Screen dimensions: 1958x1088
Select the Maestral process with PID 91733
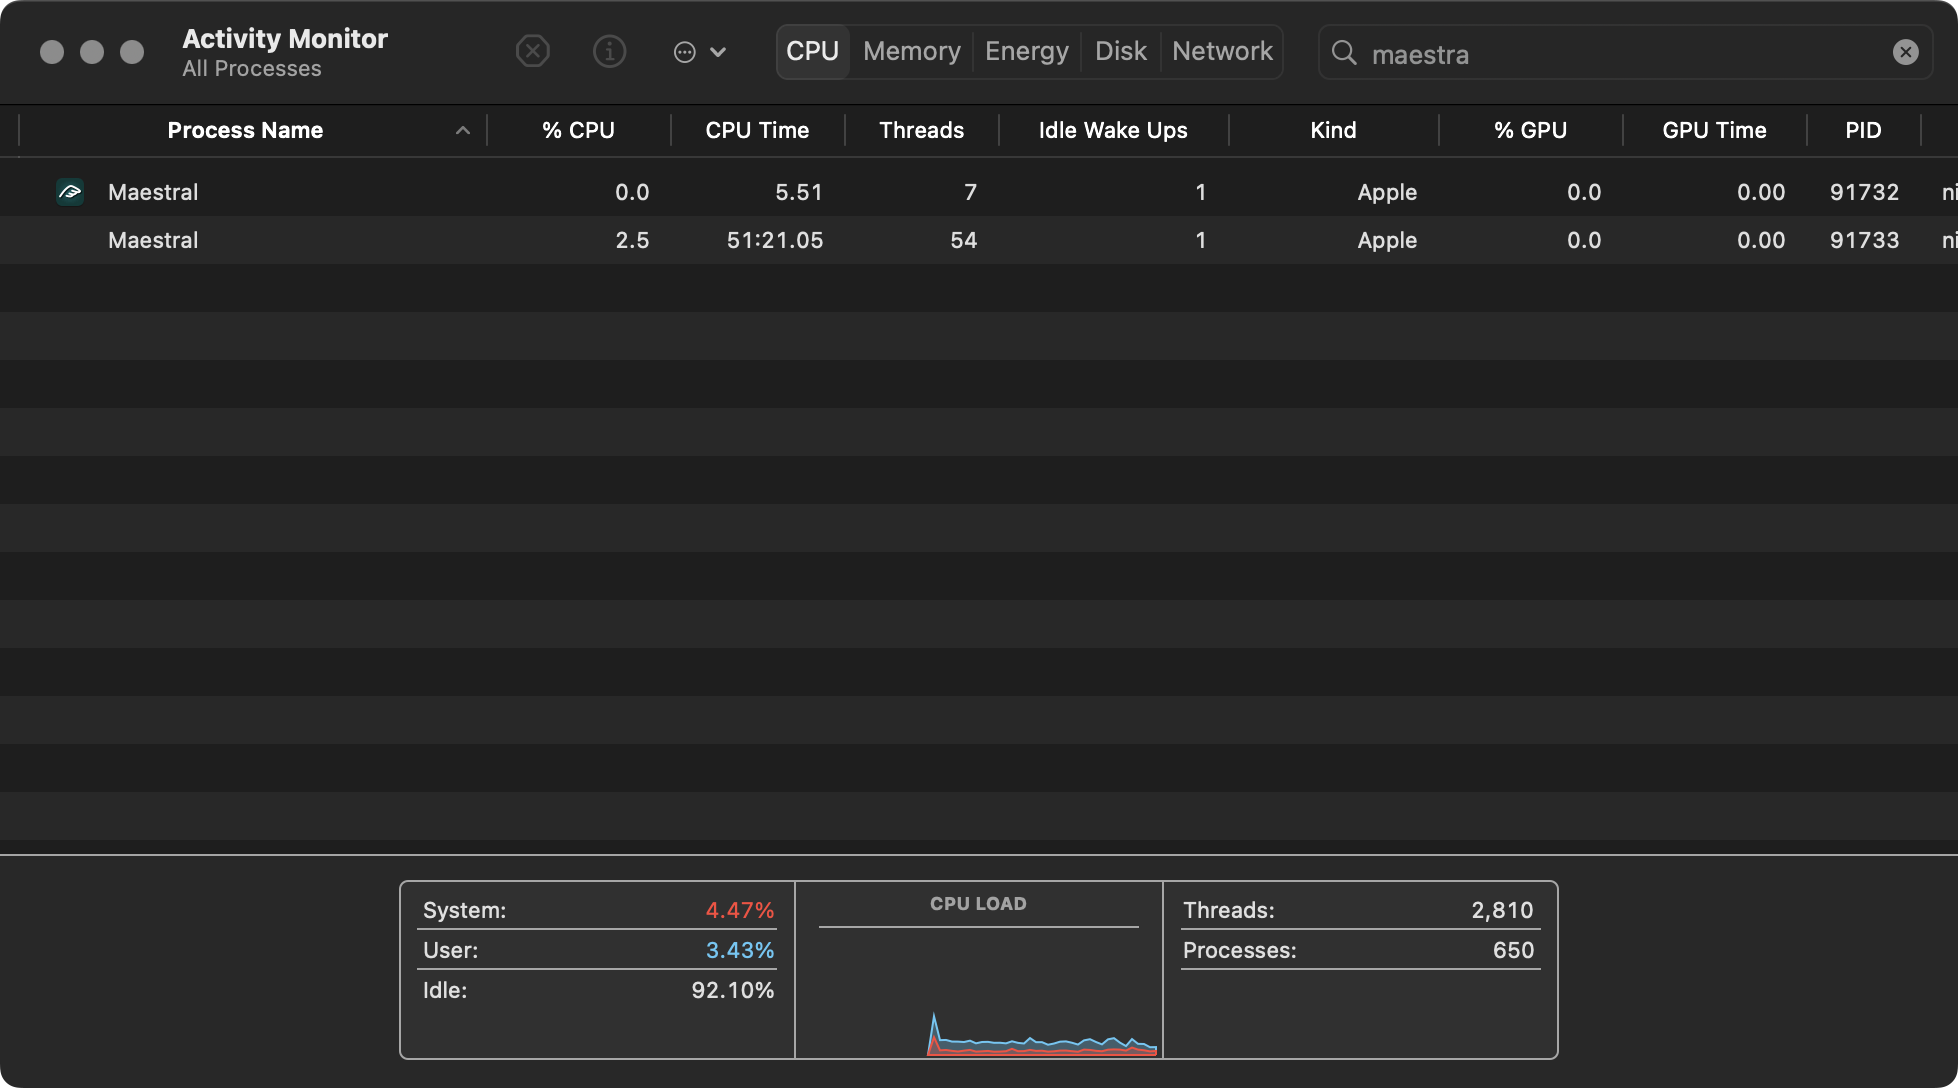153,240
